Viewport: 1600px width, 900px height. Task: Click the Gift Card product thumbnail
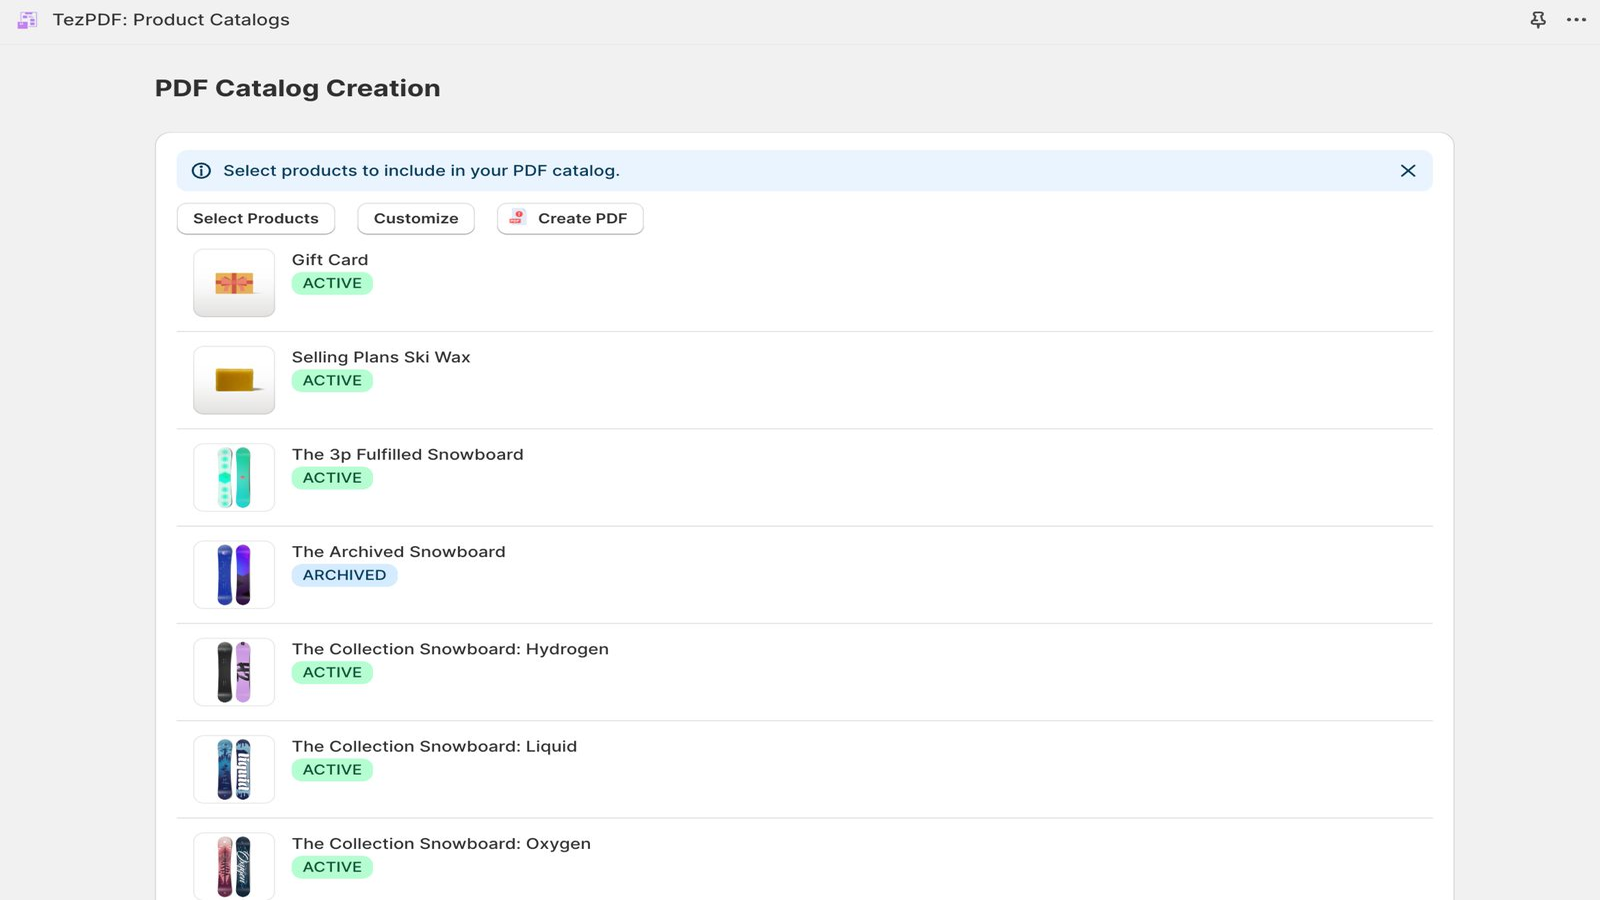[233, 282]
